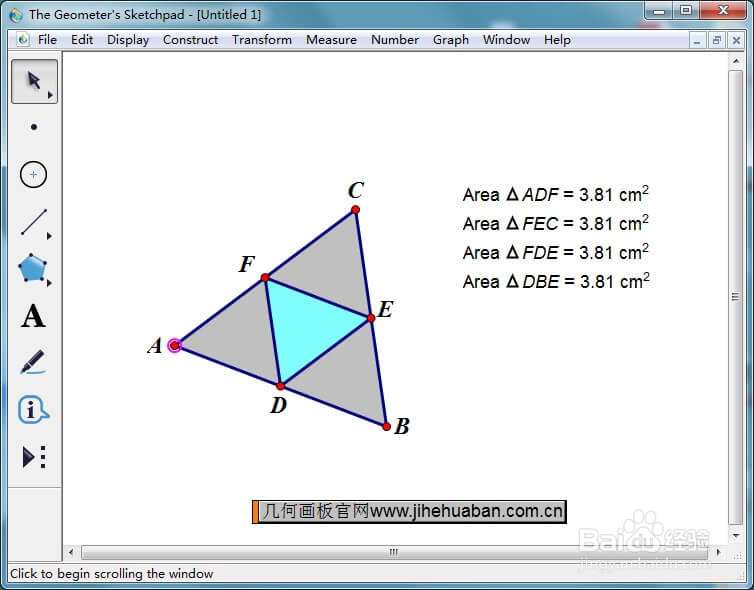754x590 pixels.
Task: Expand the Polygon tool flyout triangle
Action: 49,283
